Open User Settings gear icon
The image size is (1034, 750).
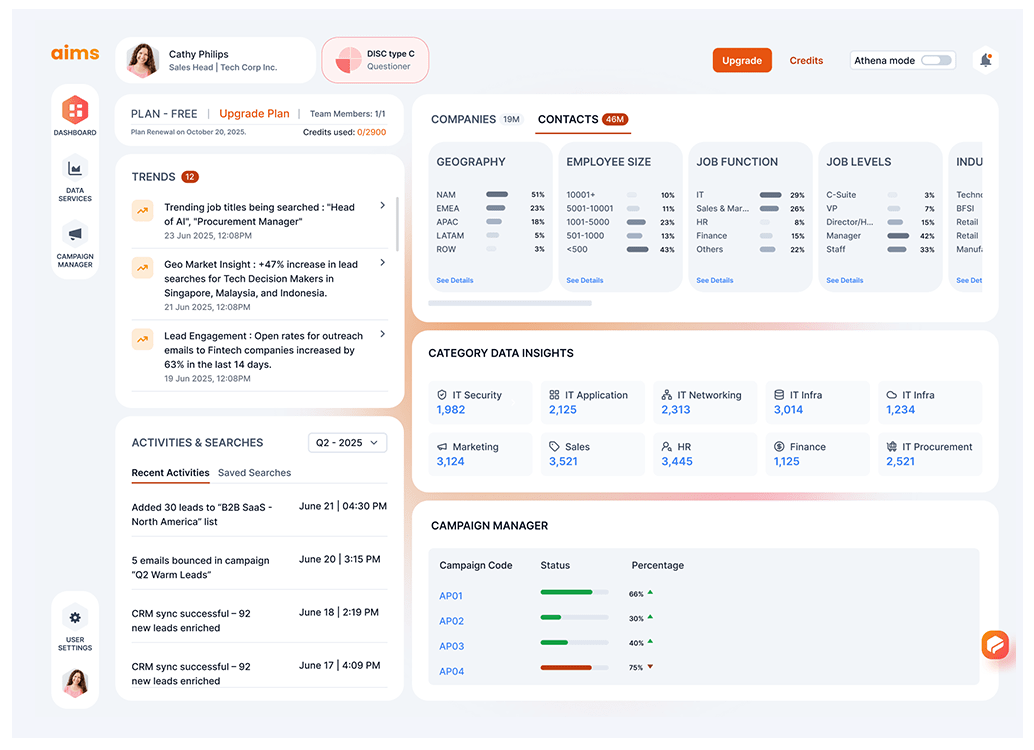click(75, 617)
